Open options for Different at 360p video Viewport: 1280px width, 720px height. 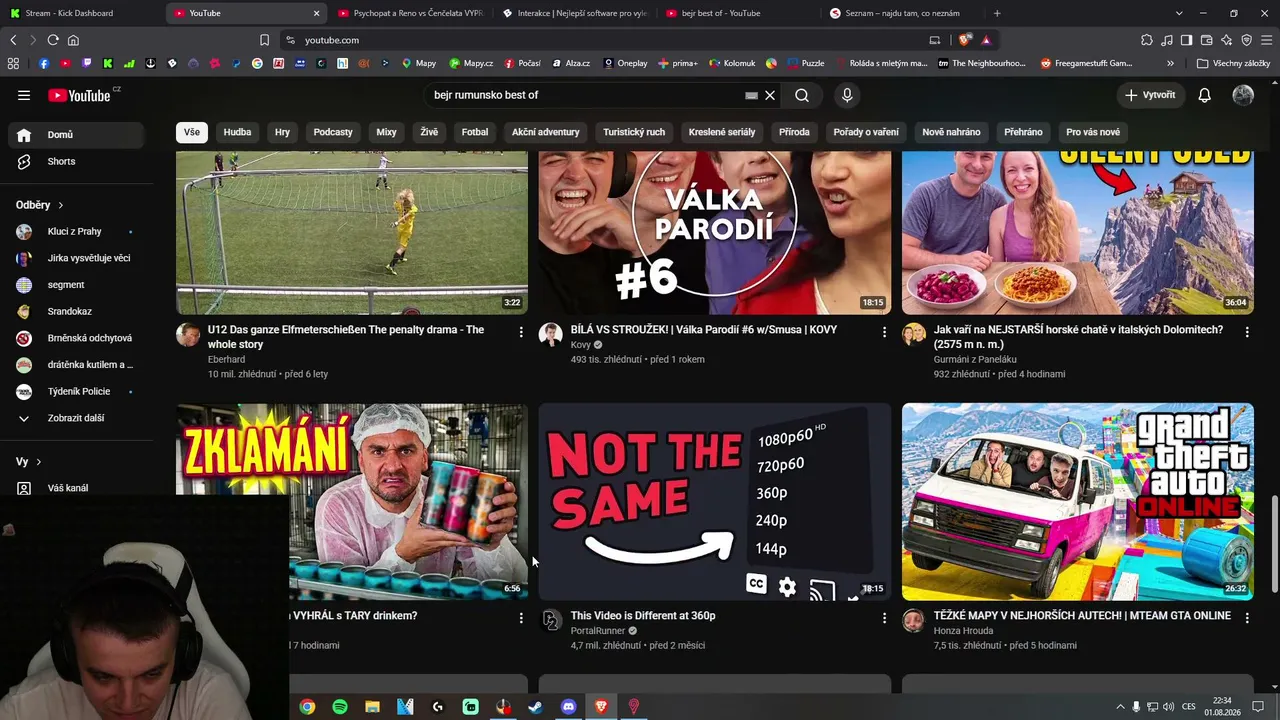click(884, 618)
